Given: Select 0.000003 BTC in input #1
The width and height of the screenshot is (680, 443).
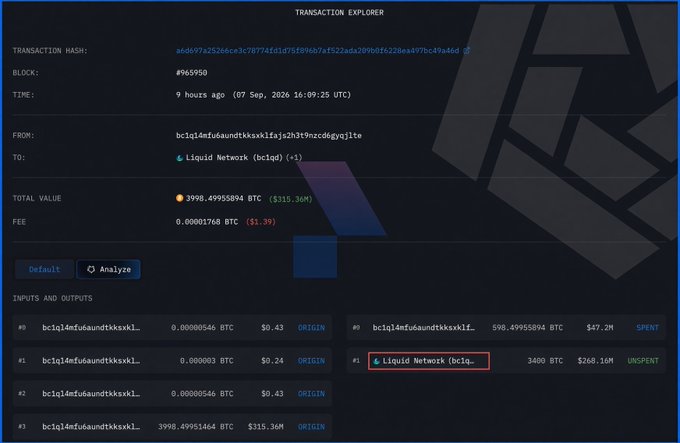Looking at the screenshot, I should [x=206, y=361].
